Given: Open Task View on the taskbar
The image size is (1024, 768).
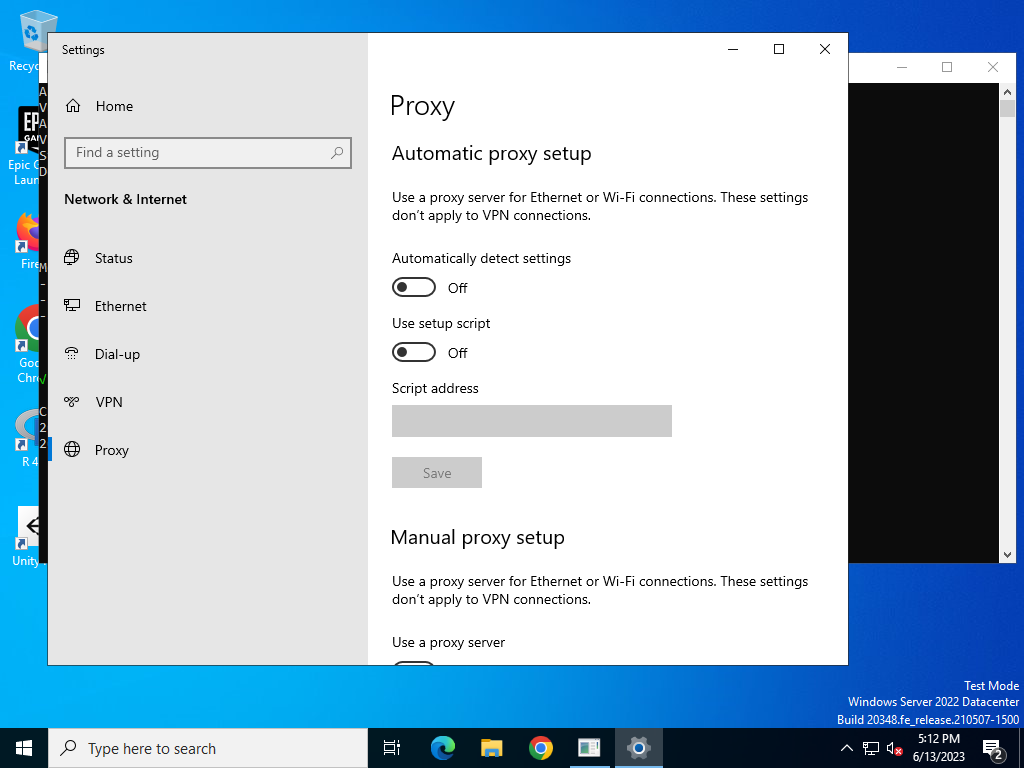Looking at the screenshot, I should click(392, 748).
